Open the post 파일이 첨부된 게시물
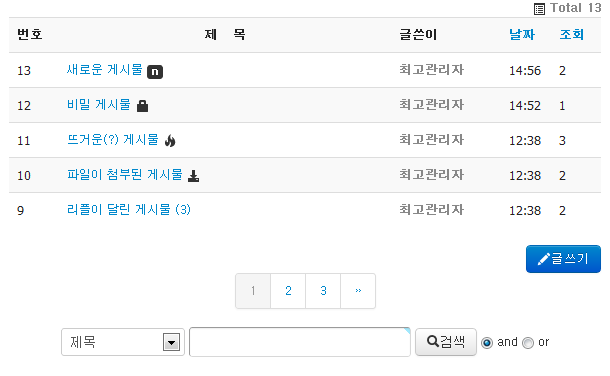Viewport: 610px width, 376px height. (125, 175)
